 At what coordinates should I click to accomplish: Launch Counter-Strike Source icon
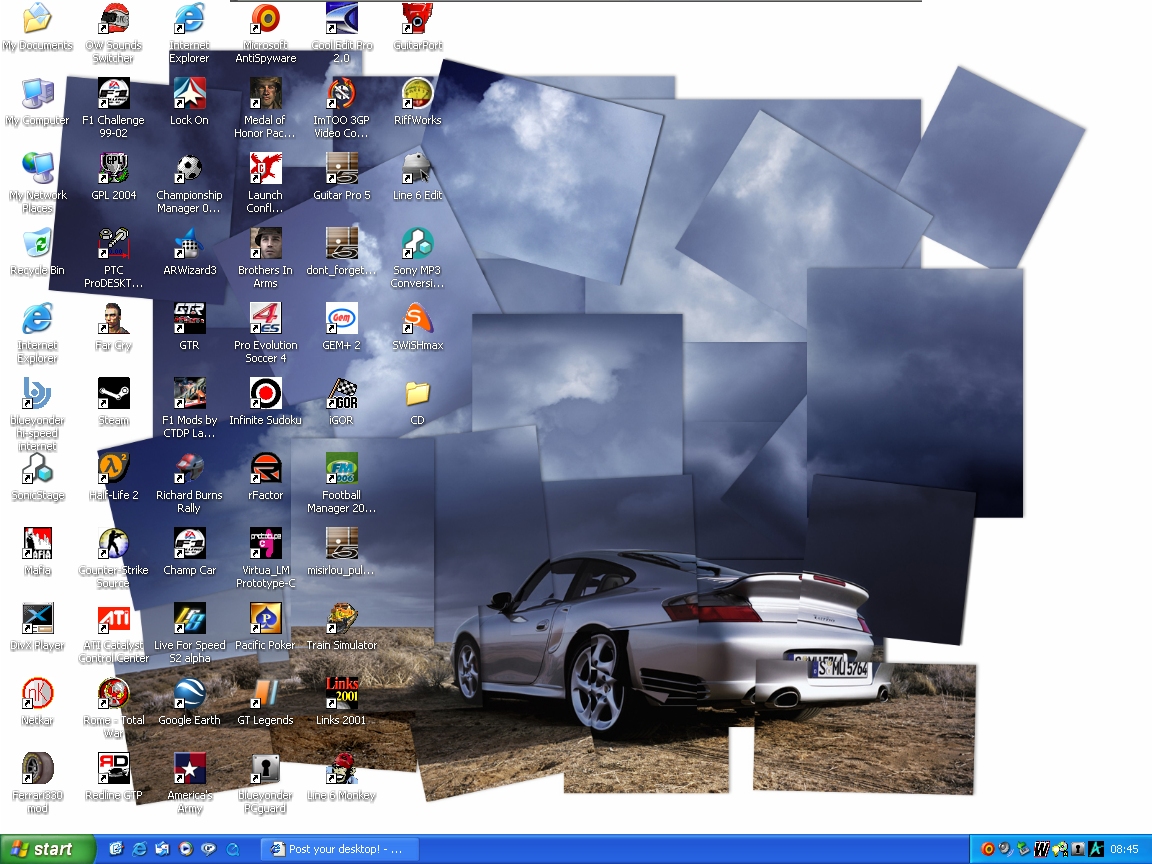[x=114, y=543]
